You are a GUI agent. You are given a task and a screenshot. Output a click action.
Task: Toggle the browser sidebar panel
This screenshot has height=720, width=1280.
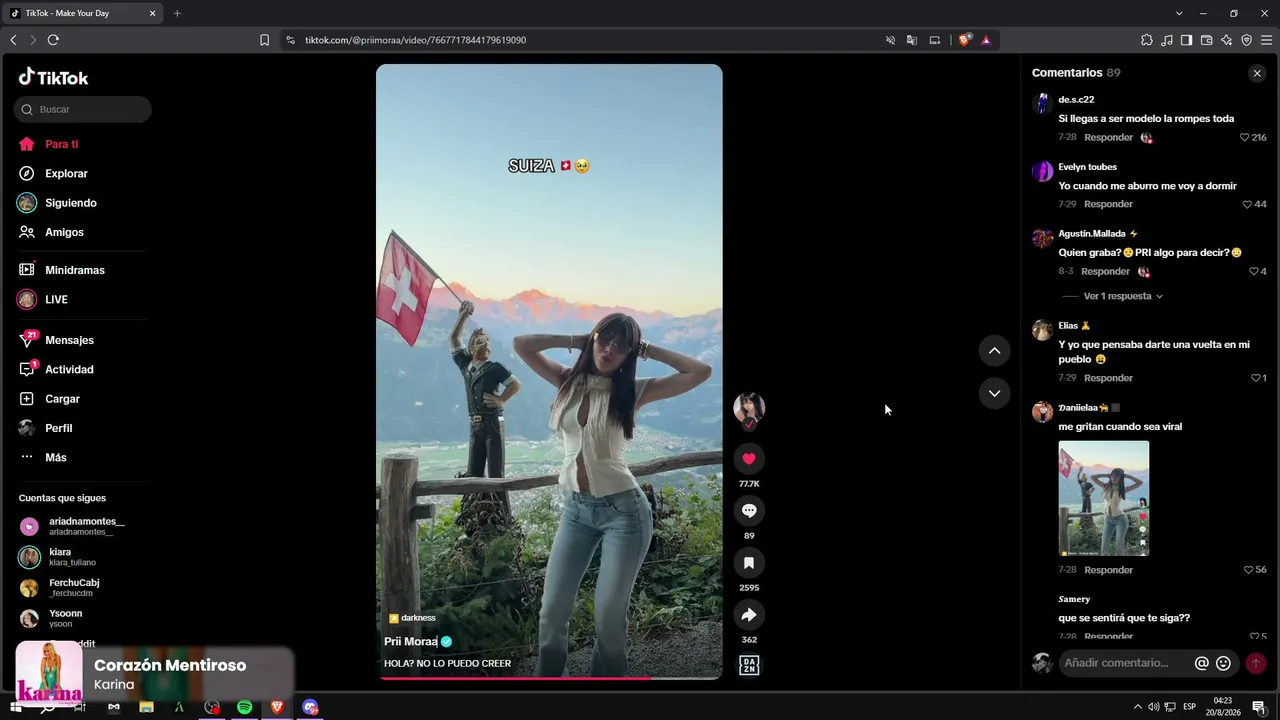coord(1186,40)
